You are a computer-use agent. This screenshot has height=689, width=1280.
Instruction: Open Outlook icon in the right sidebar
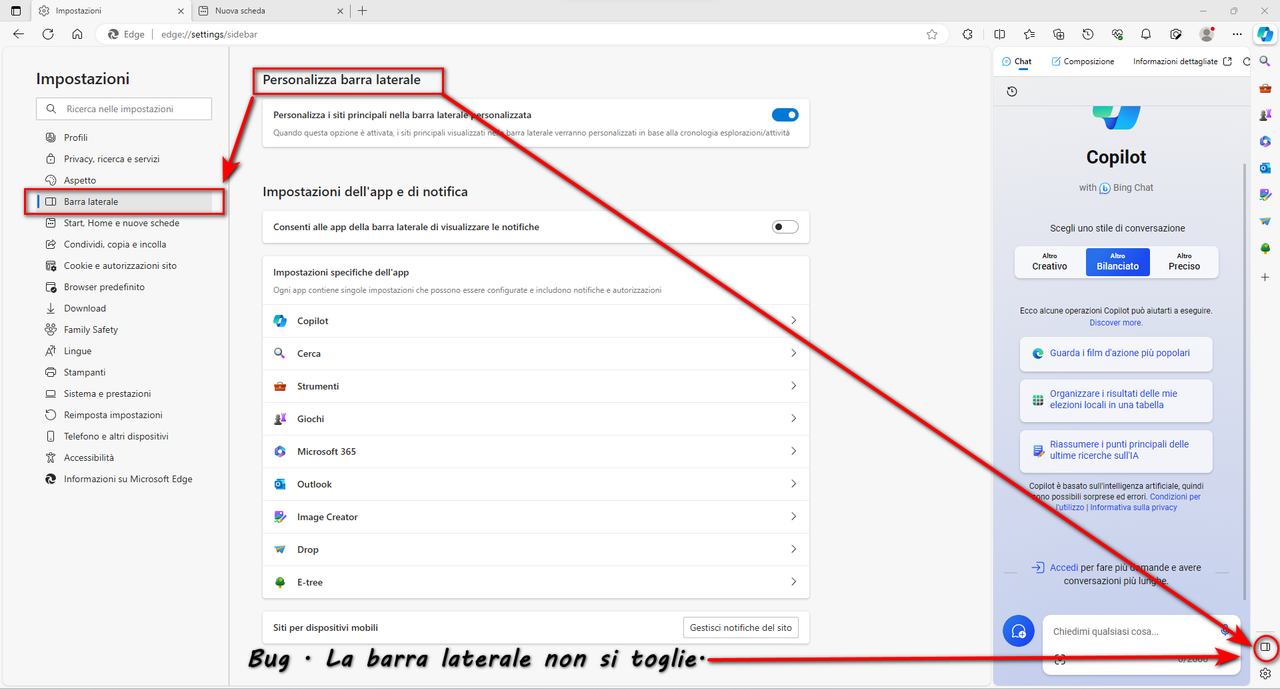(1265, 168)
